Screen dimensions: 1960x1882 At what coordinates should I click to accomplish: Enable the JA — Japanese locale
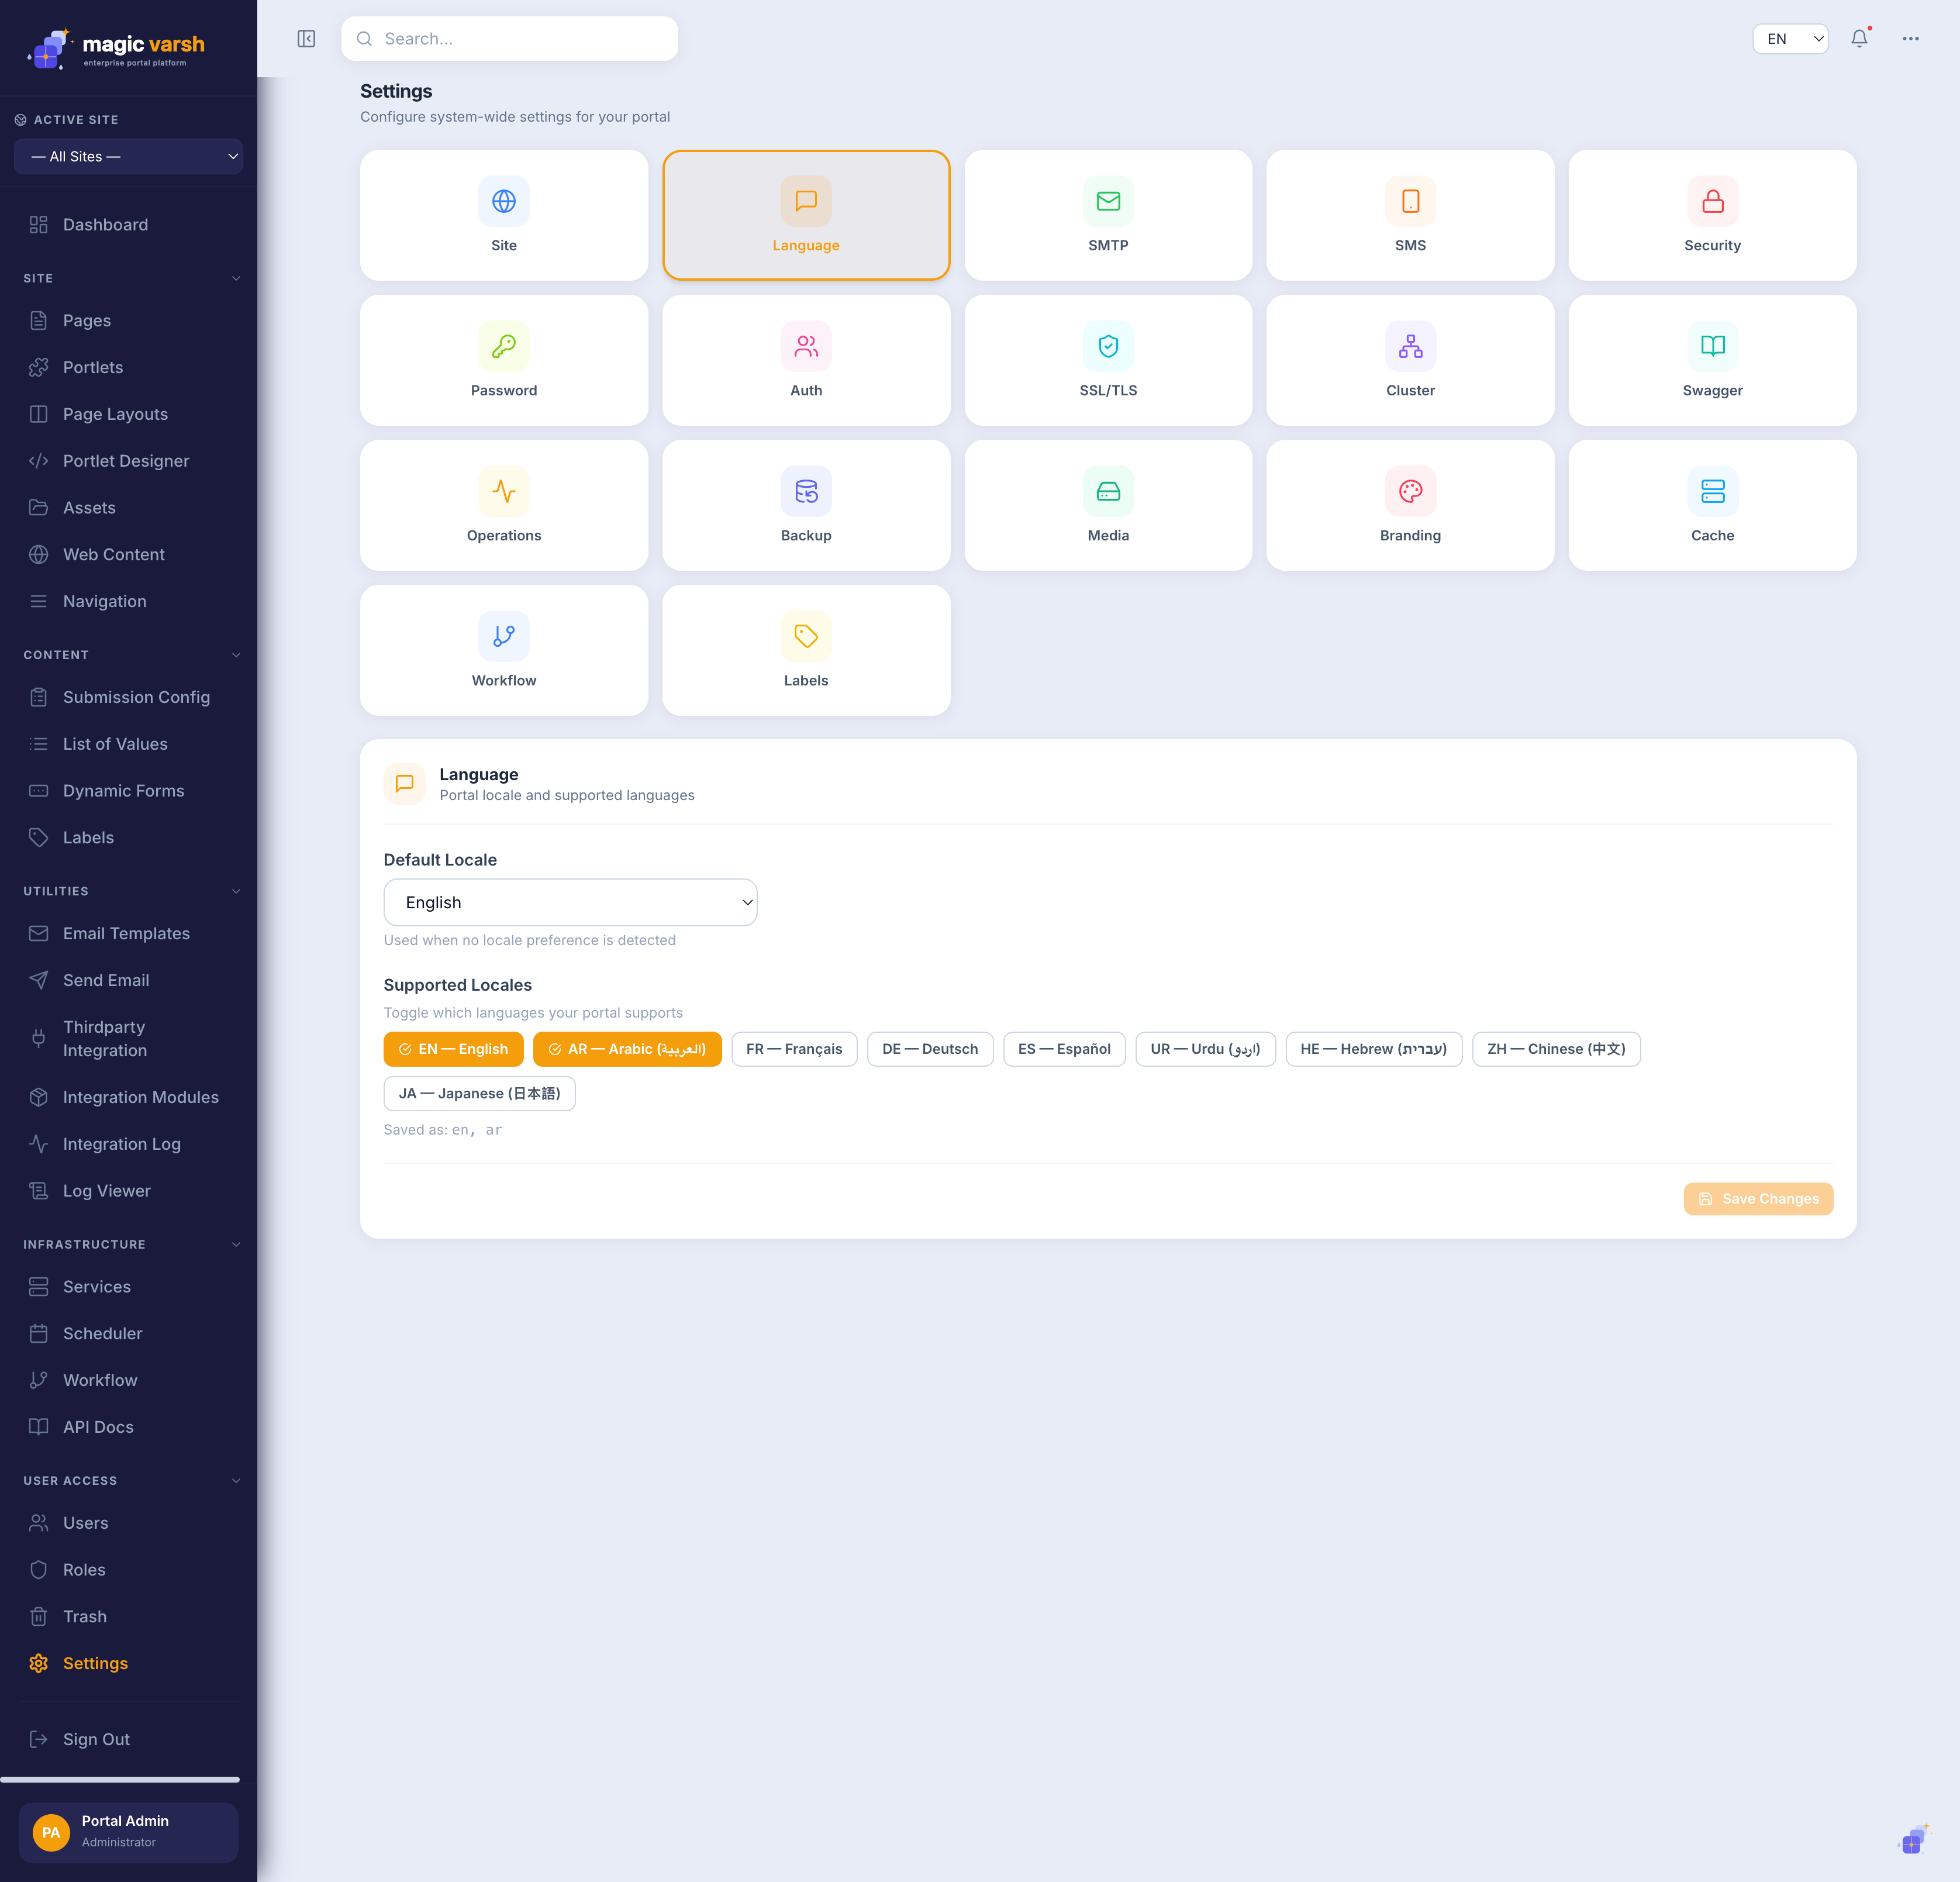479,1093
